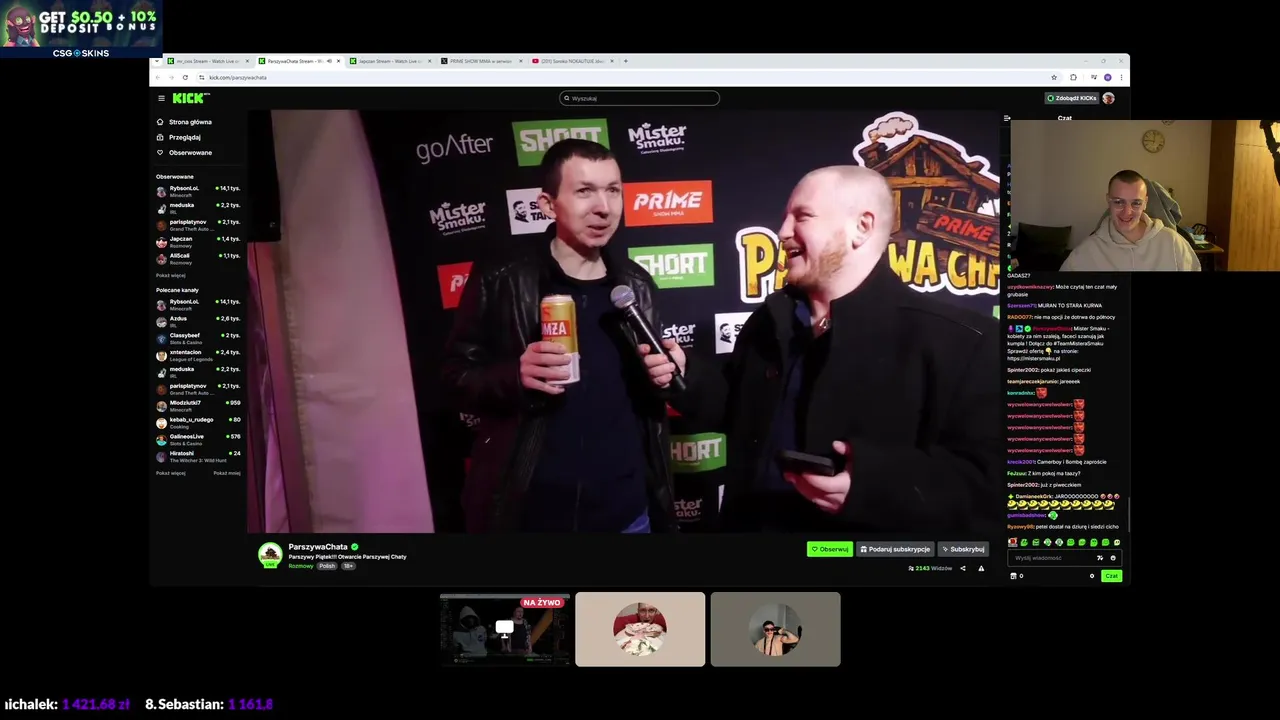The height and width of the screenshot is (720, 1280).
Task: Send message with Czat button
Action: [x=1111, y=576]
